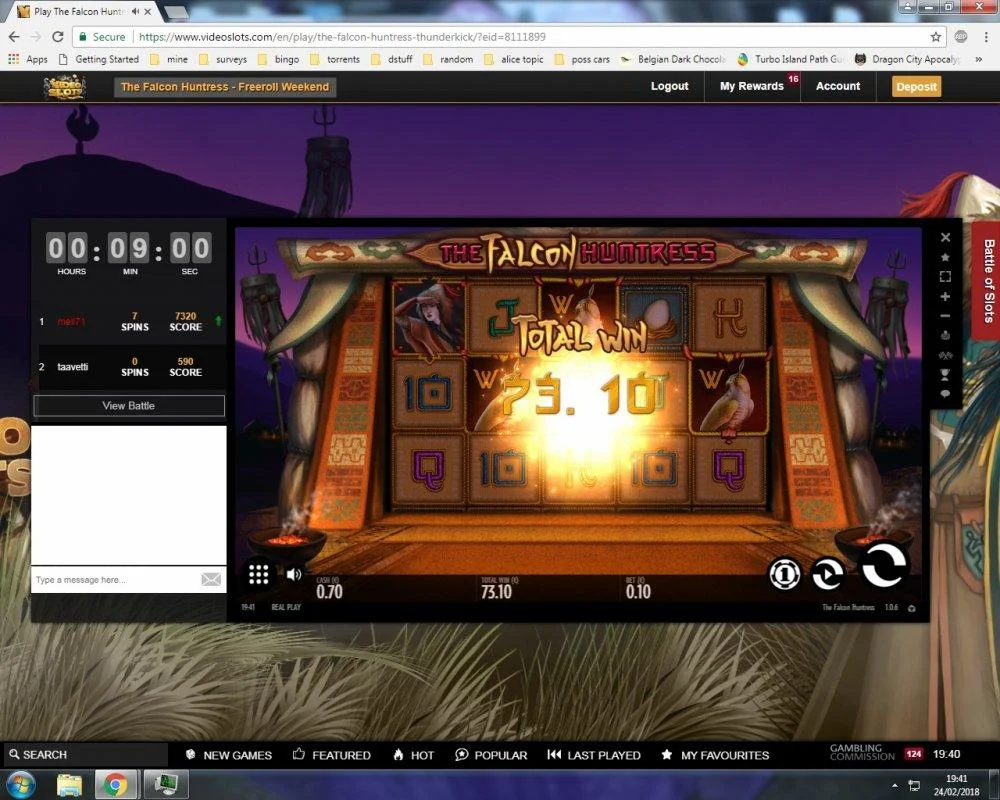Open Popular games category
This screenshot has height=800, width=1000.
point(491,755)
